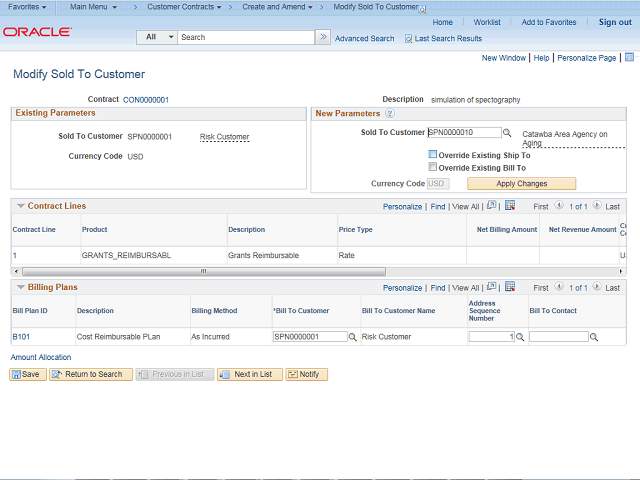Screen dimensions: 640x480
Task: Click contract line 1 link
Action: point(15,256)
